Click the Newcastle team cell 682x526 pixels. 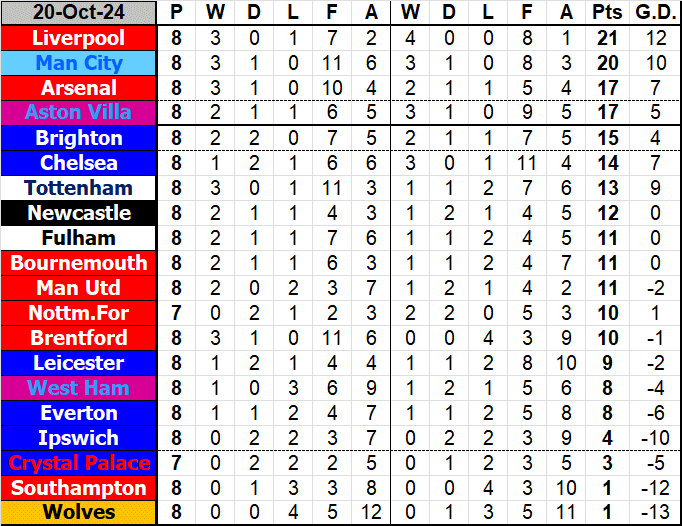point(79,213)
